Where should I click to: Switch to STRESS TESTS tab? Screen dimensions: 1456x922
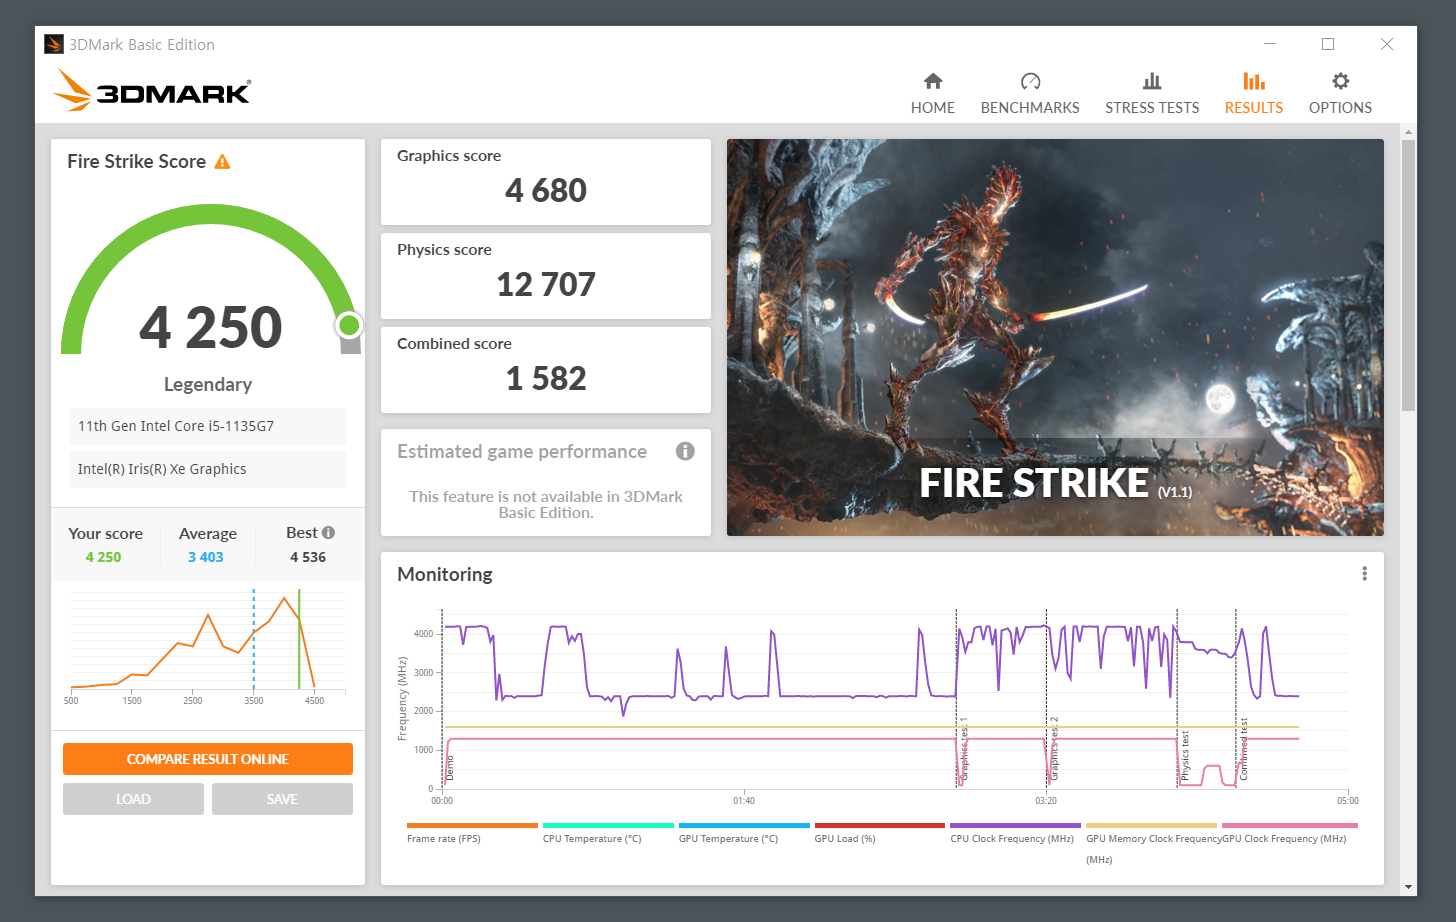pos(1152,93)
